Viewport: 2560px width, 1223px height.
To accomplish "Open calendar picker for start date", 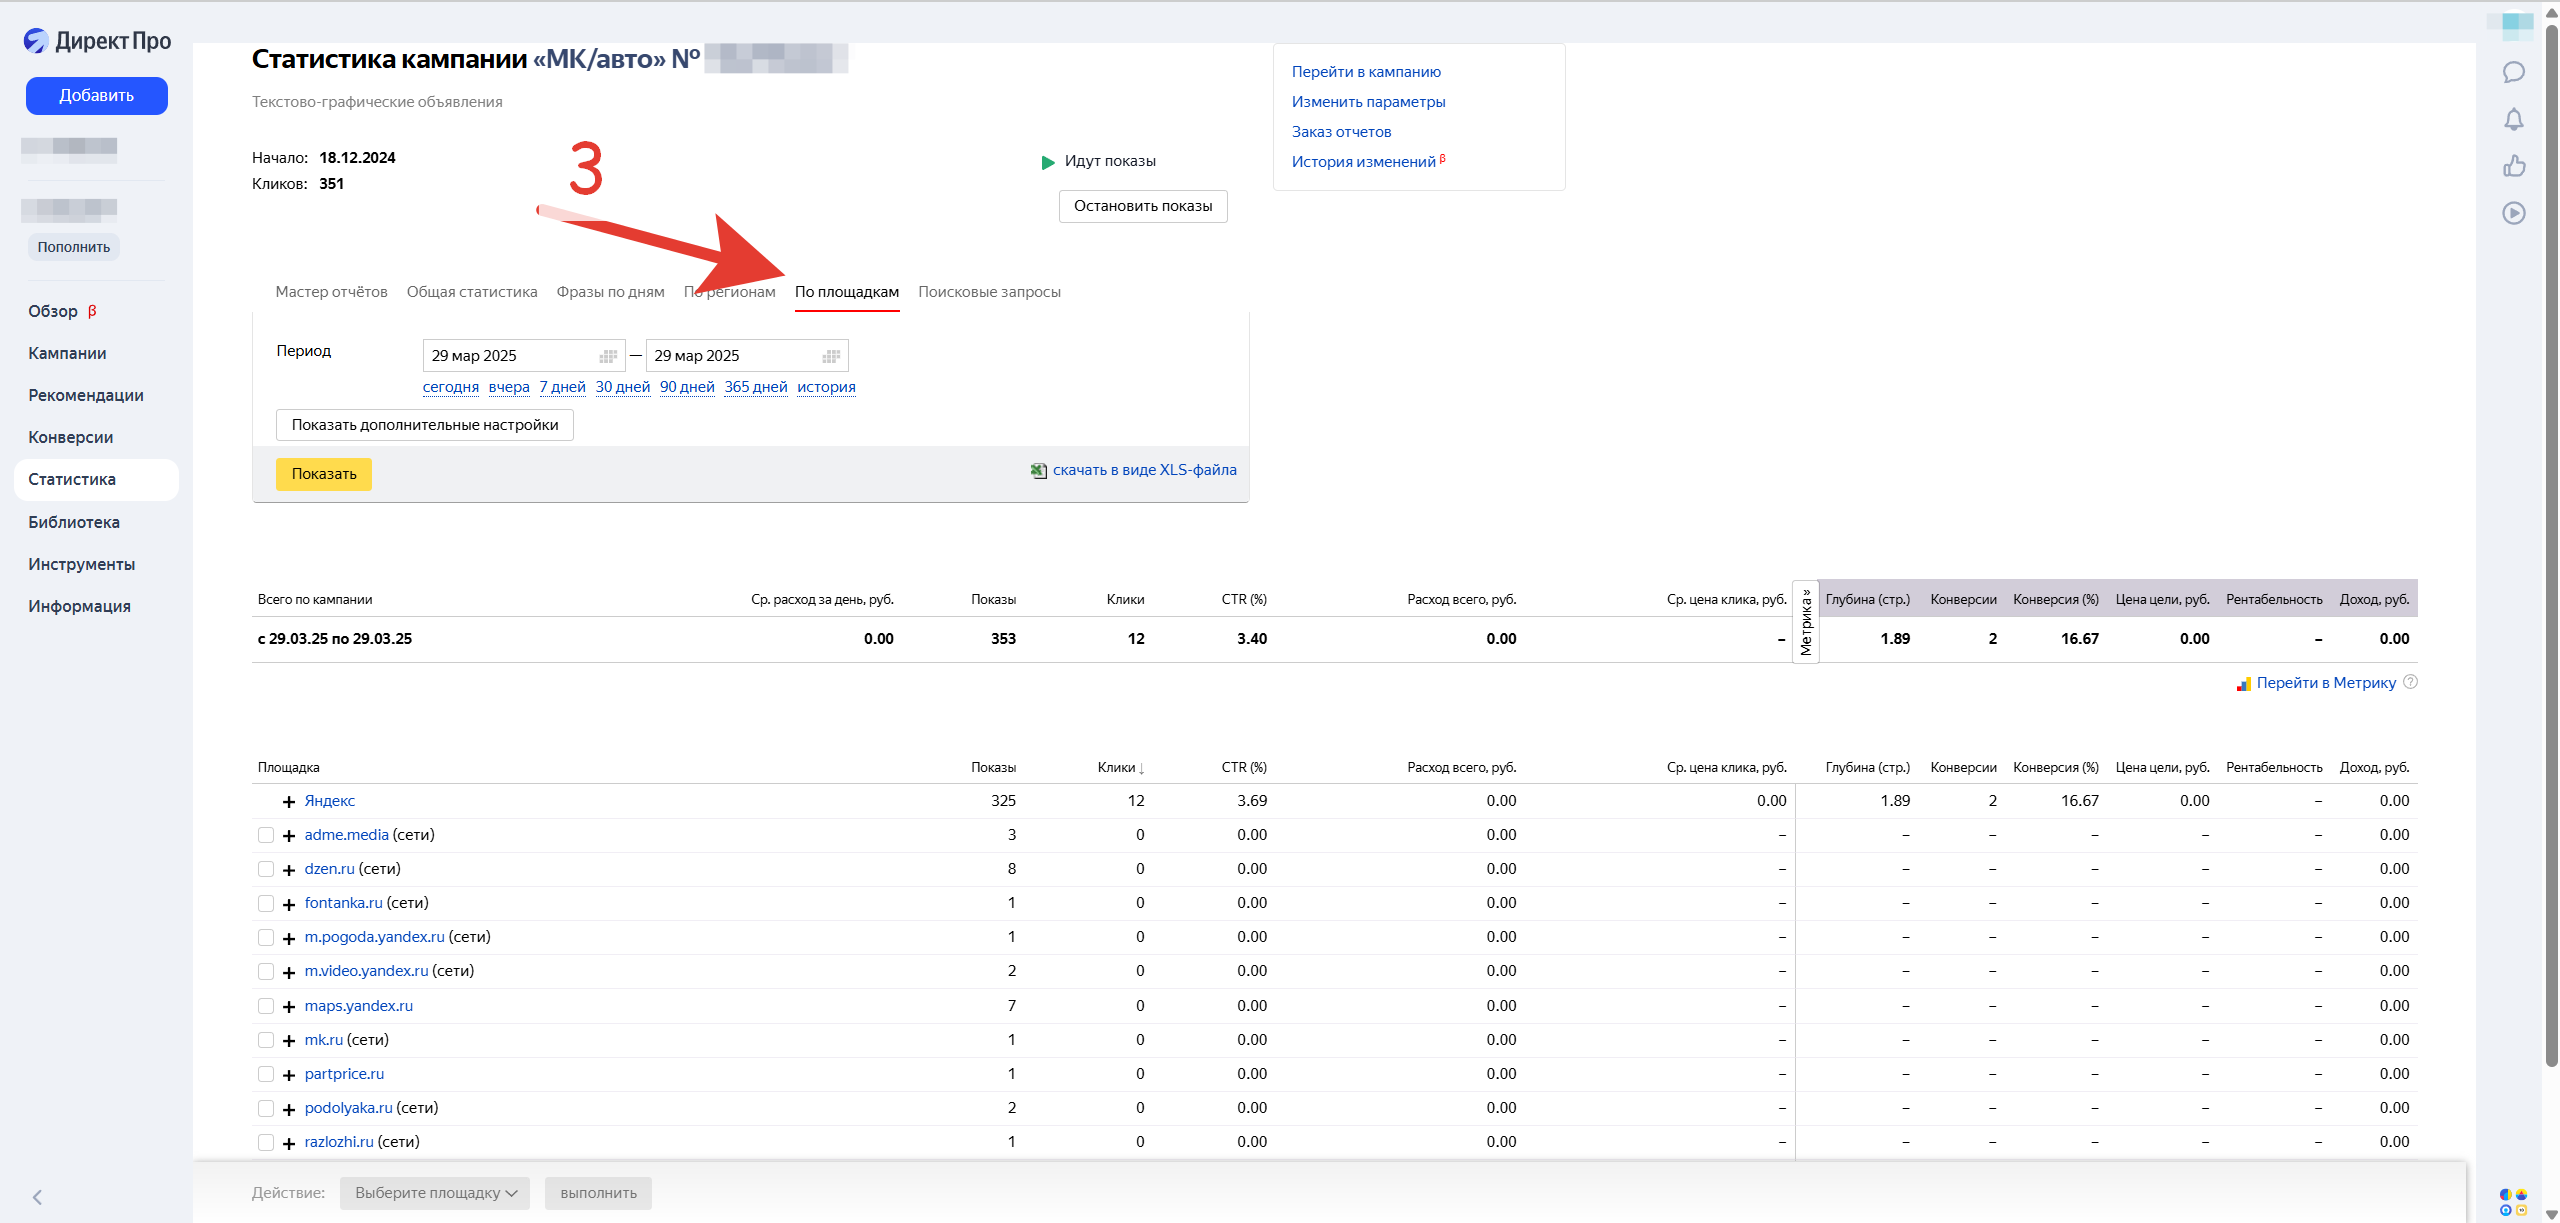I will [607, 356].
